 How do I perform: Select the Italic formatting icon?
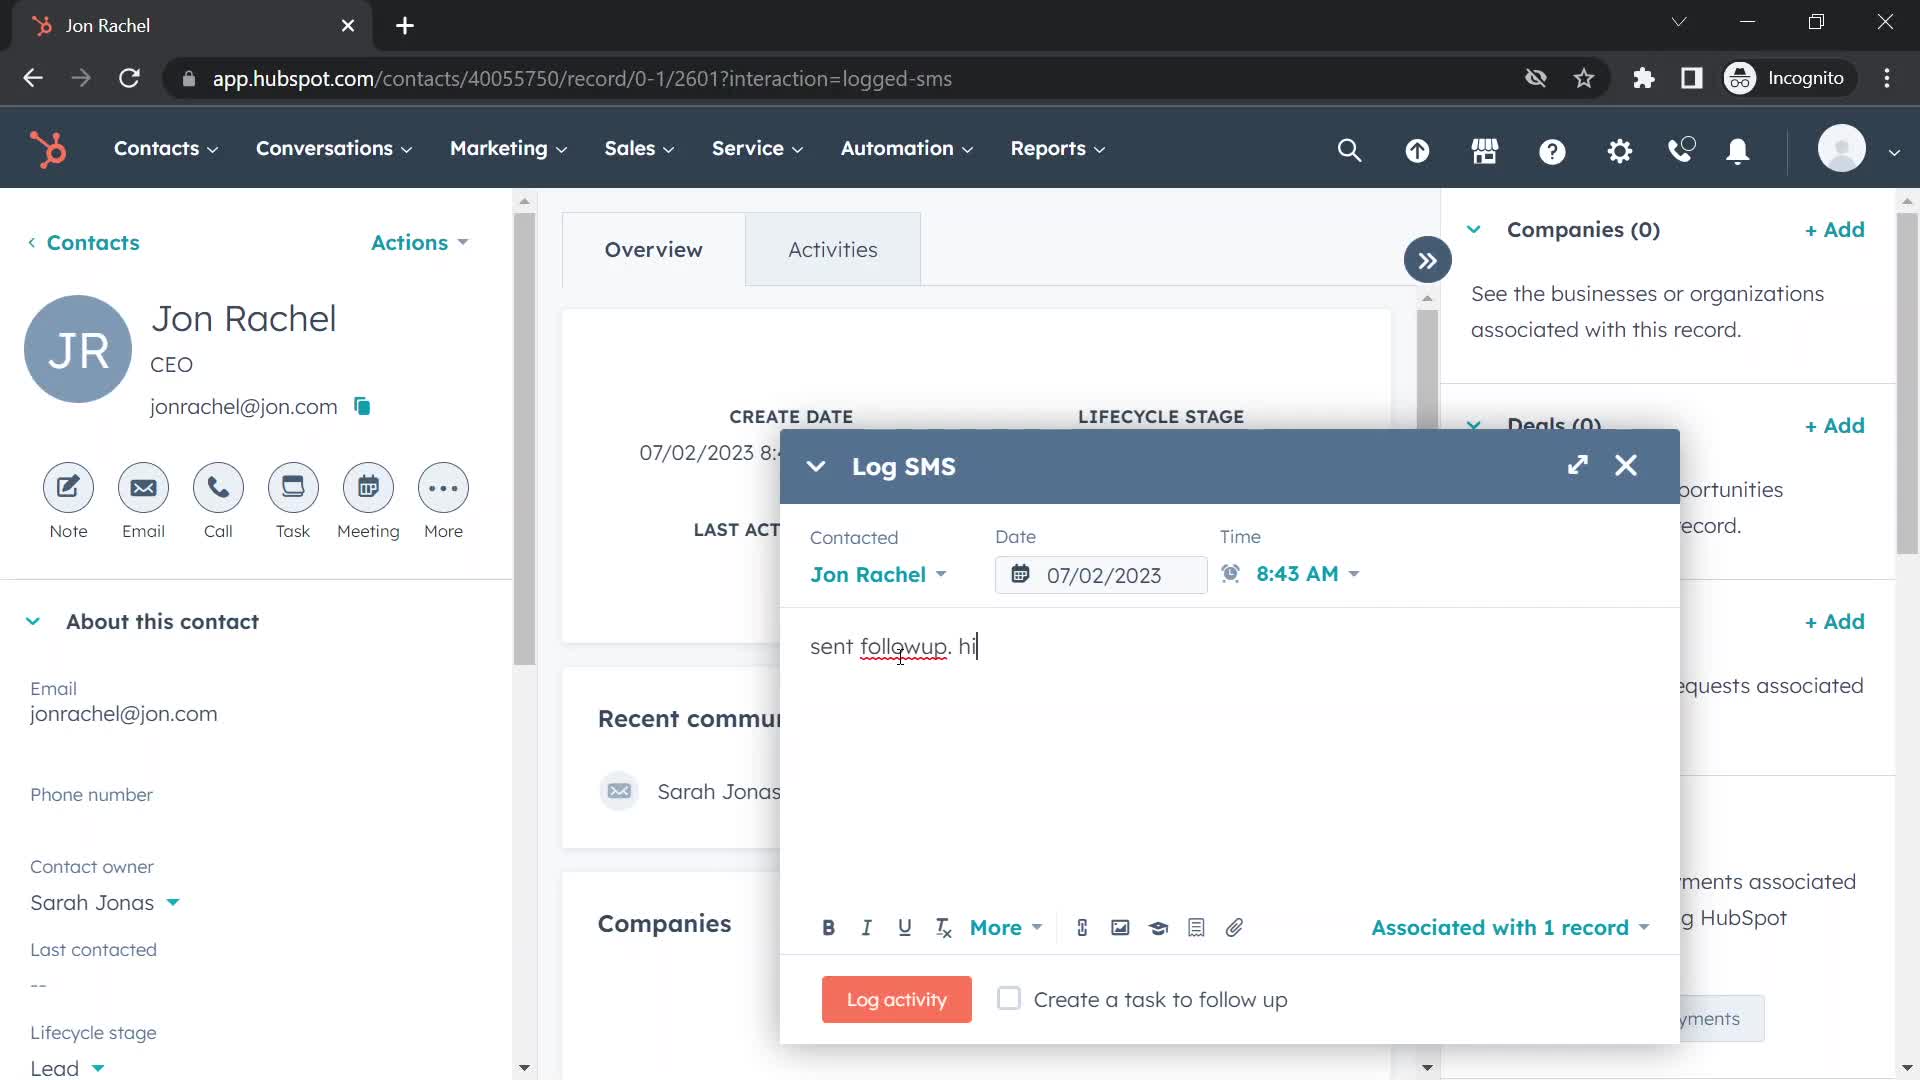pyautogui.click(x=866, y=927)
